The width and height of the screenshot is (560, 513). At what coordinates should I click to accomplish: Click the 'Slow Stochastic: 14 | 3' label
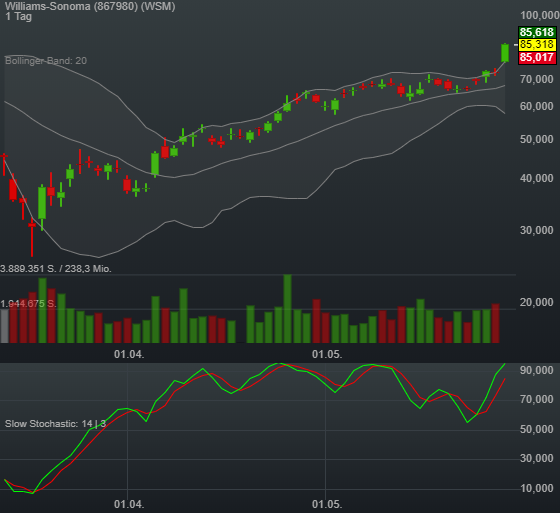tap(55, 424)
